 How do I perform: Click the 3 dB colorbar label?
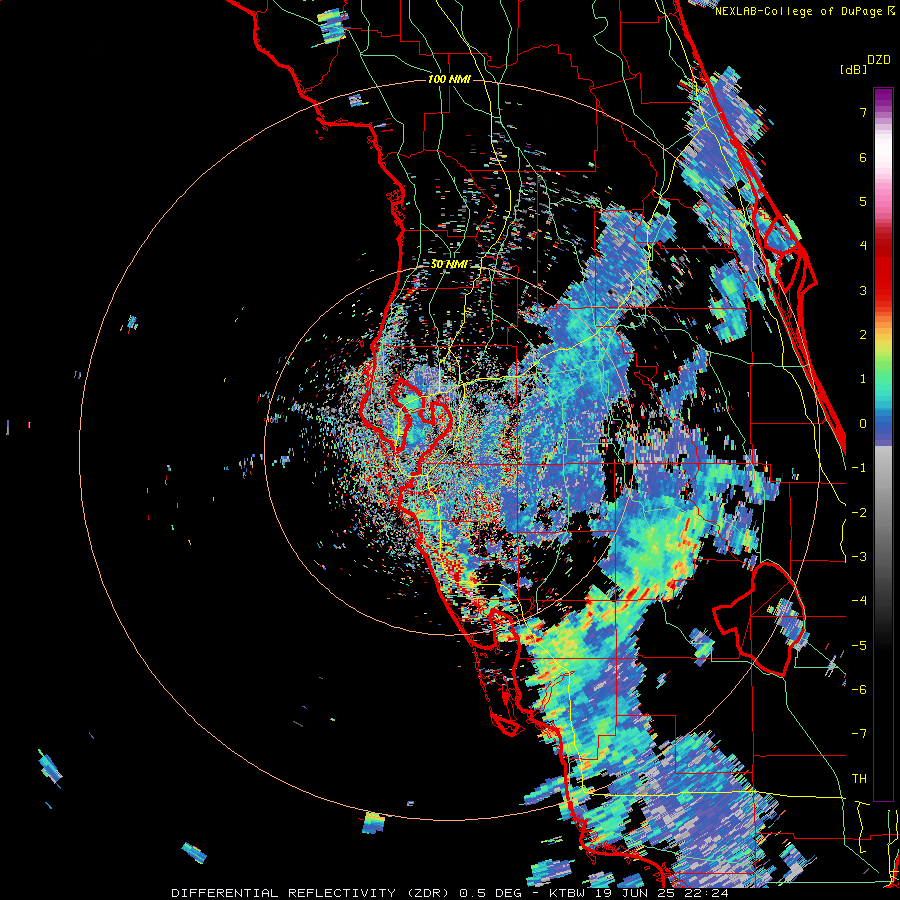pyautogui.click(x=863, y=290)
